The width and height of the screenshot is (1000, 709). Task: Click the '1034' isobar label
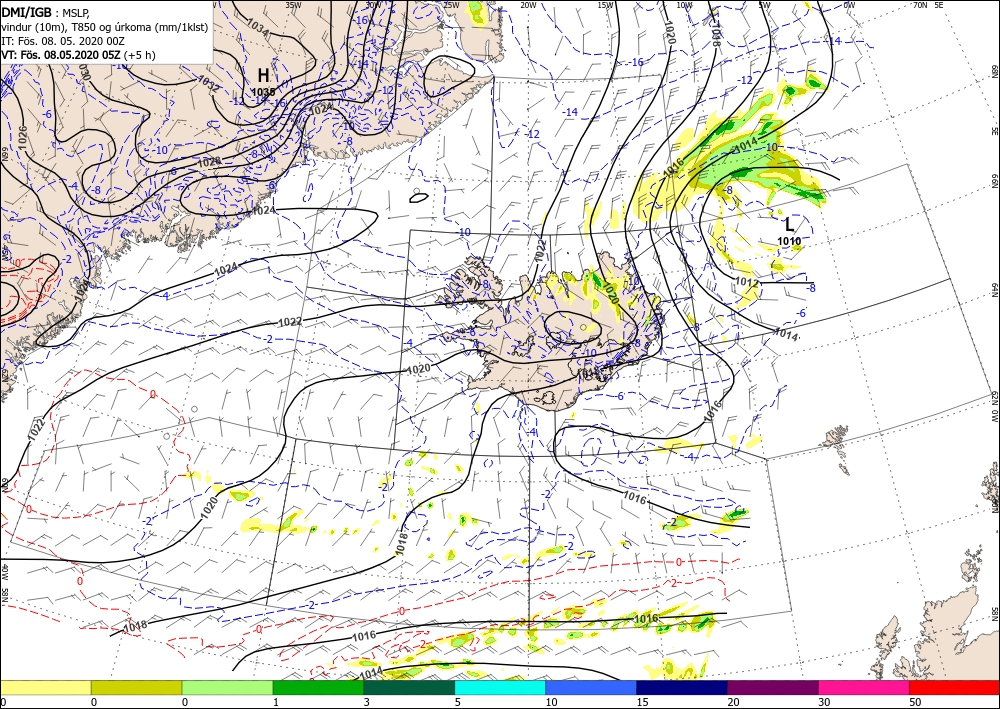tap(258, 28)
